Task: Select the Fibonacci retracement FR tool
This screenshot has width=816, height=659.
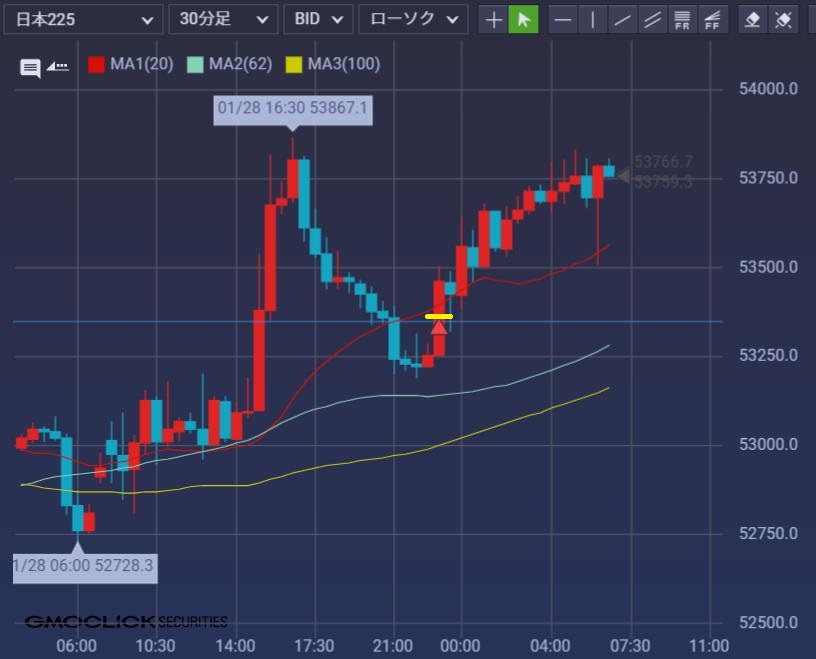Action: tap(683, 19)
